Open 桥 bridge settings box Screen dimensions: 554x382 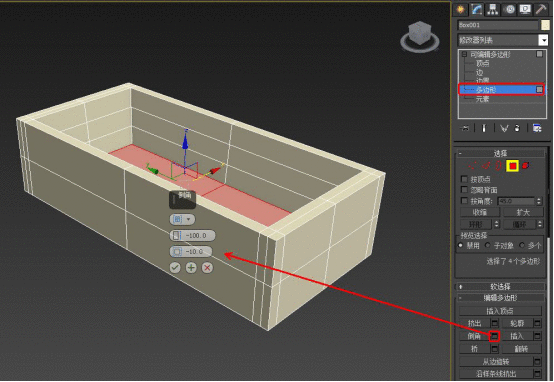pyautogui.click(x=495, y=348)
